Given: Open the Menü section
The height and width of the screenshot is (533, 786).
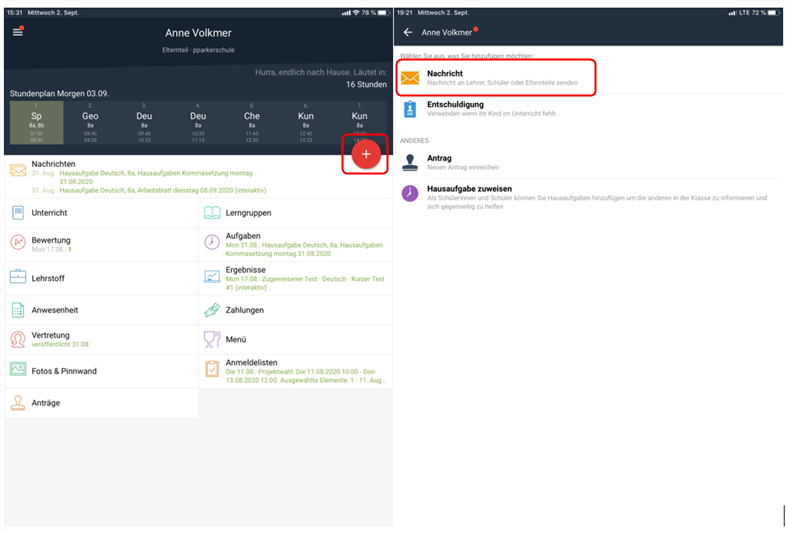Looking at the screenshot, I should tap(295, 339).
